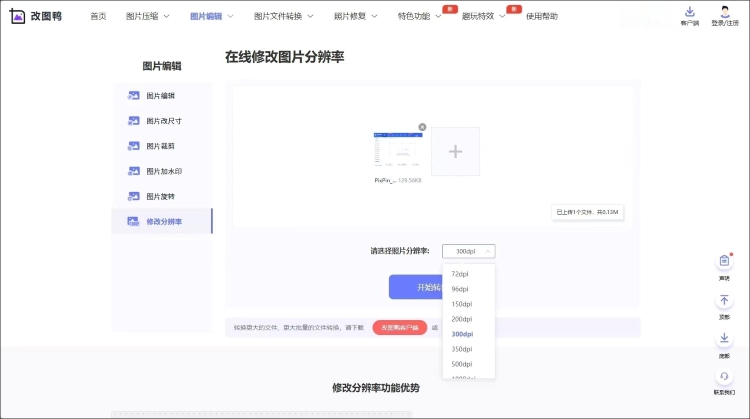The width and height of the screenshot is (750, 419).
Task: Click the 修改分辨率 sidebar icon
Action: [x=133, y=221]
